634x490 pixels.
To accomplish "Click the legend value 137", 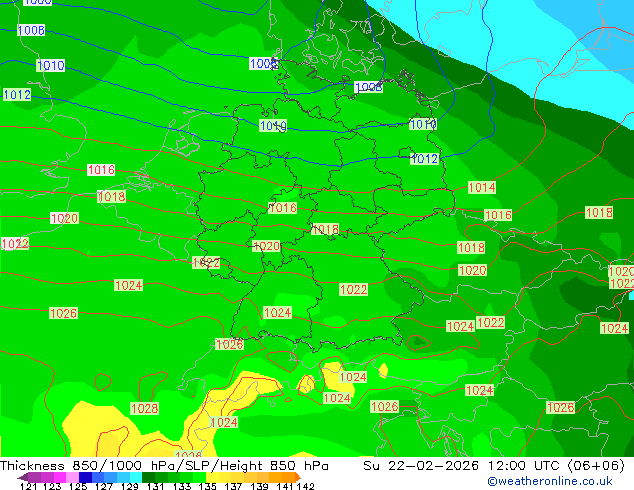I will click(233, 486).
